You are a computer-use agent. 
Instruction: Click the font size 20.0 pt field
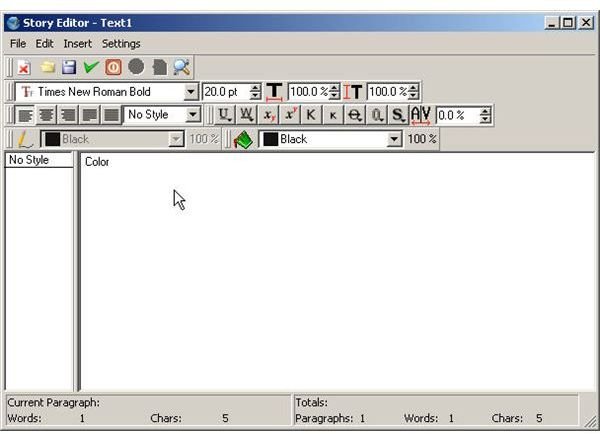226,92
